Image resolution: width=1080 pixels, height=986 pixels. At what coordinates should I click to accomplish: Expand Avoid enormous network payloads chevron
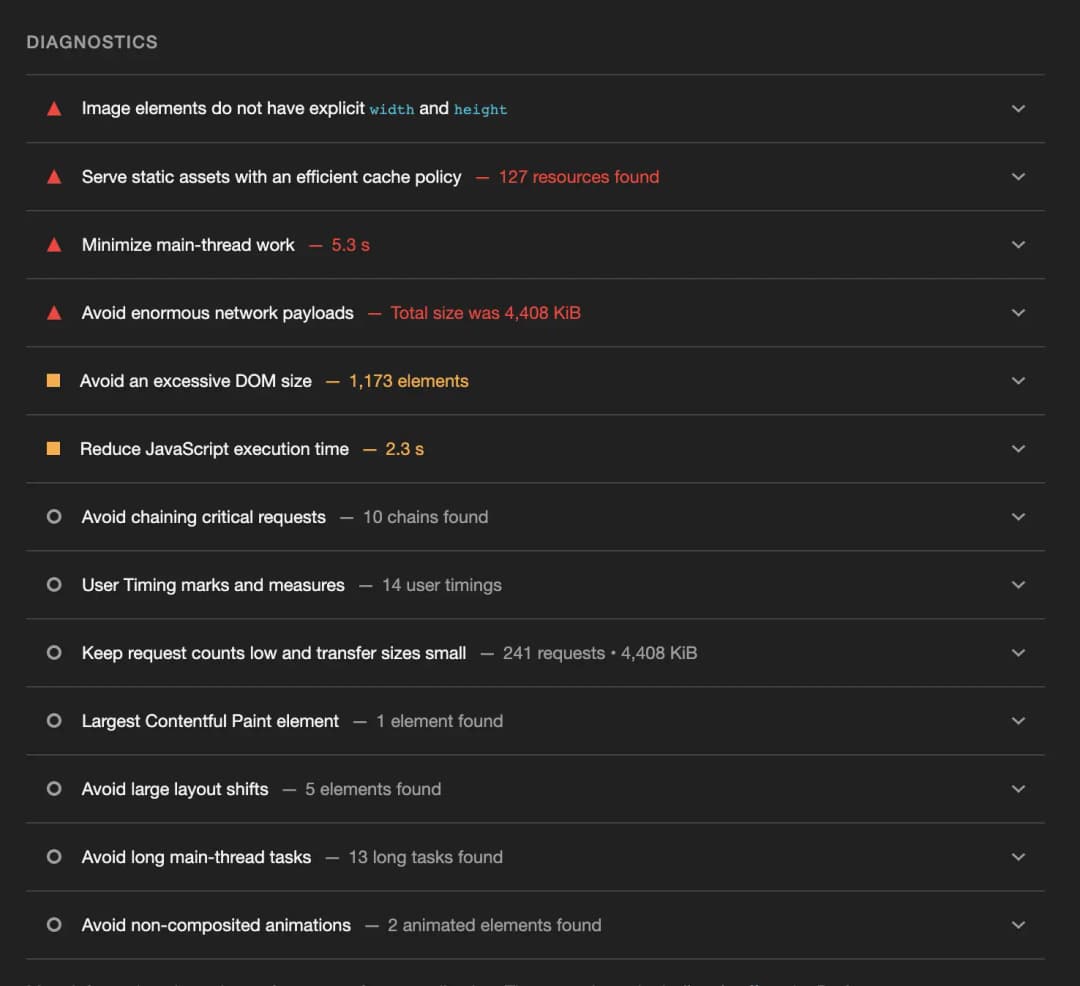(x=1018, y=313)
